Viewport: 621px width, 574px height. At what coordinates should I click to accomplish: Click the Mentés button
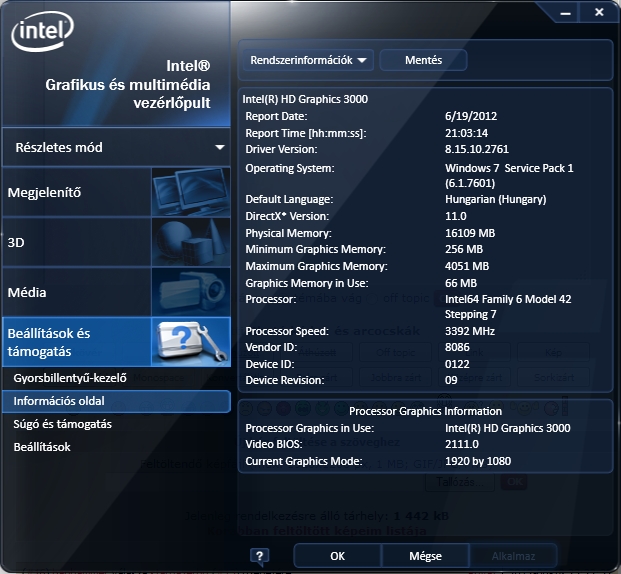423,60
